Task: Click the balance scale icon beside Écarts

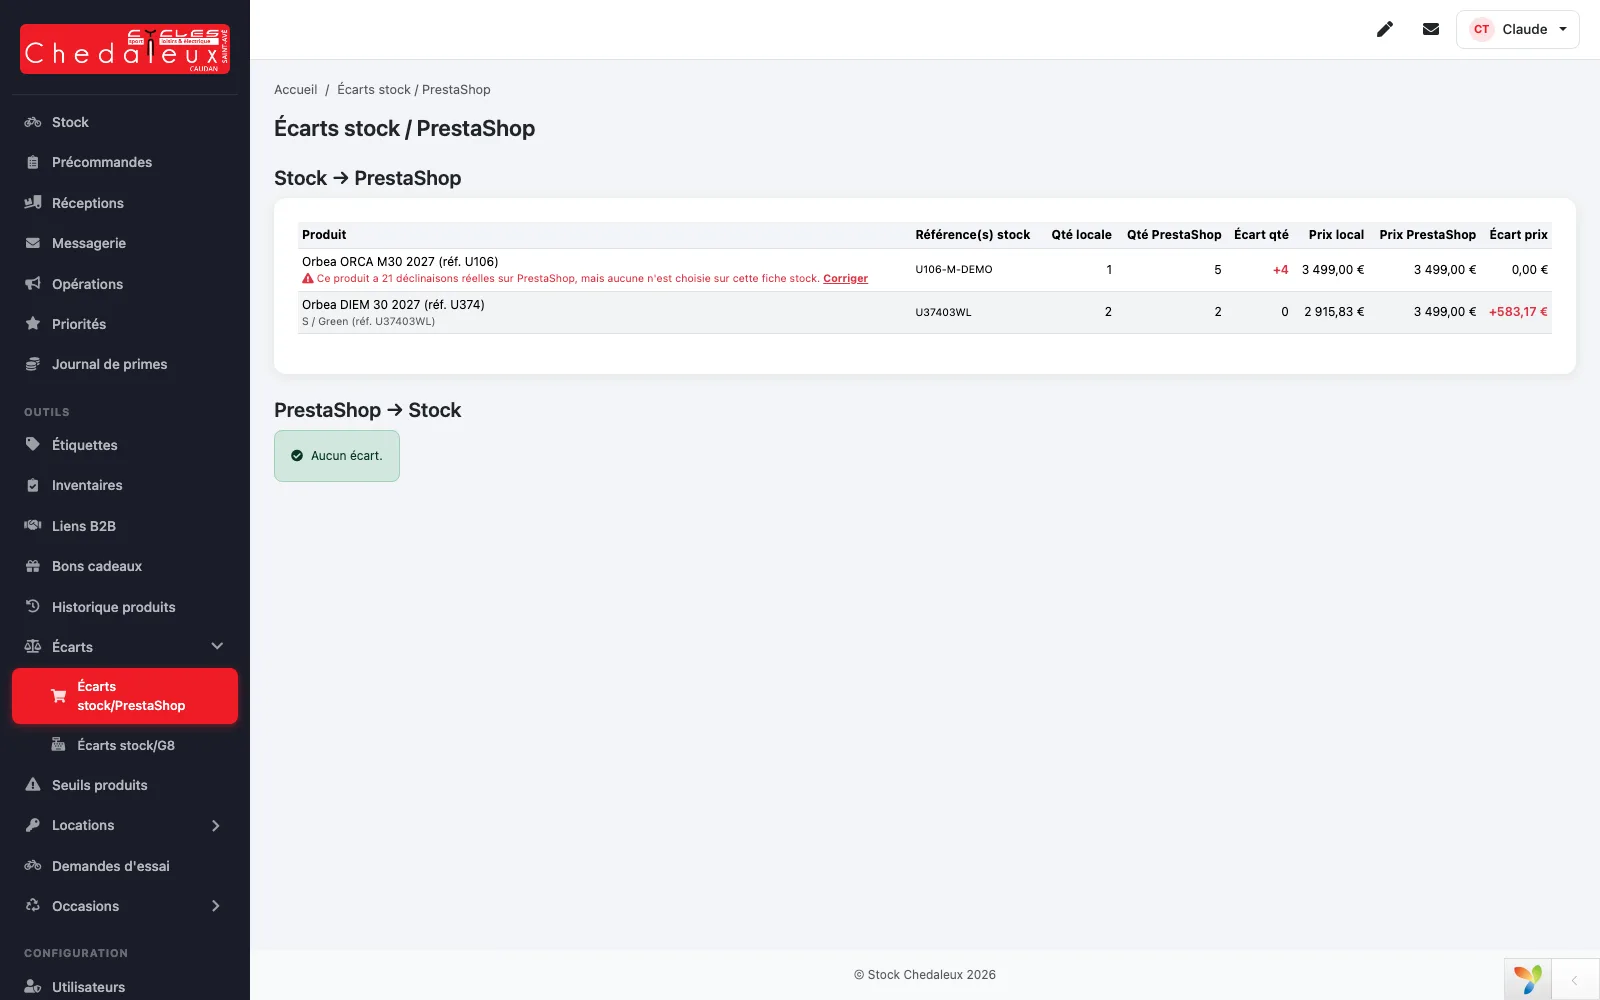Action: click(x=33, y=647)
